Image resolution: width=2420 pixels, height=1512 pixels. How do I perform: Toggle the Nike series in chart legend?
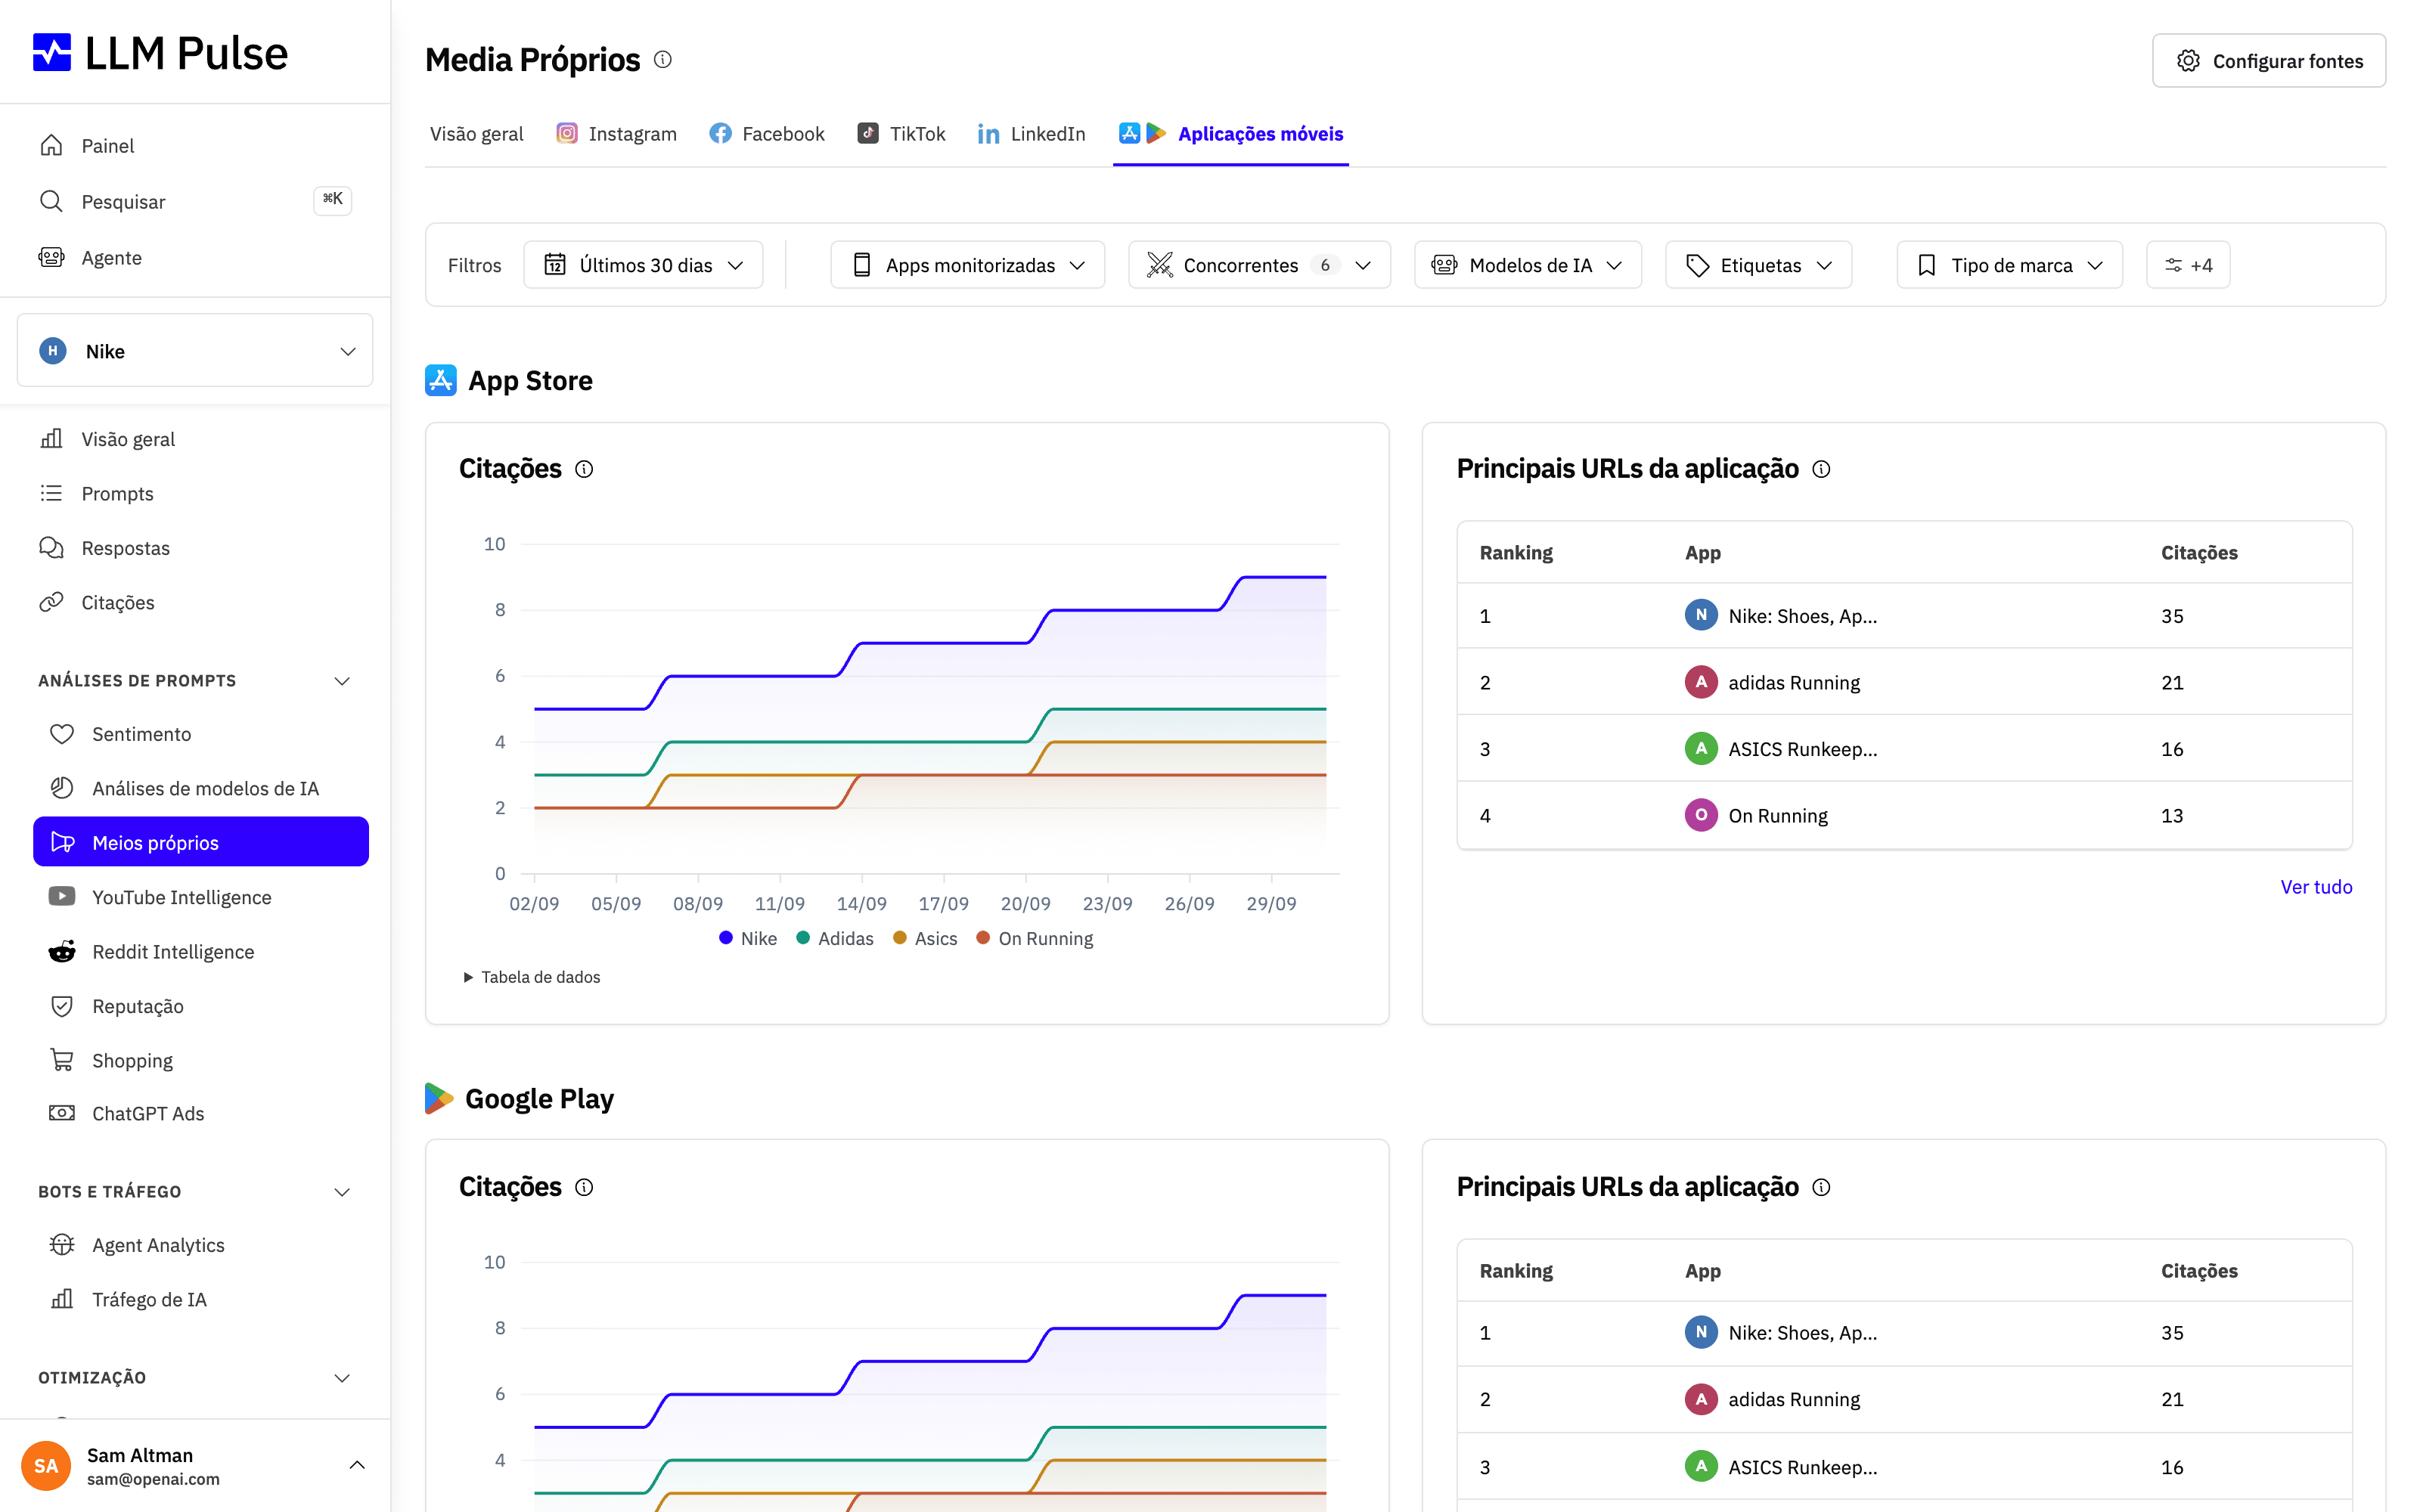point(748,938)
